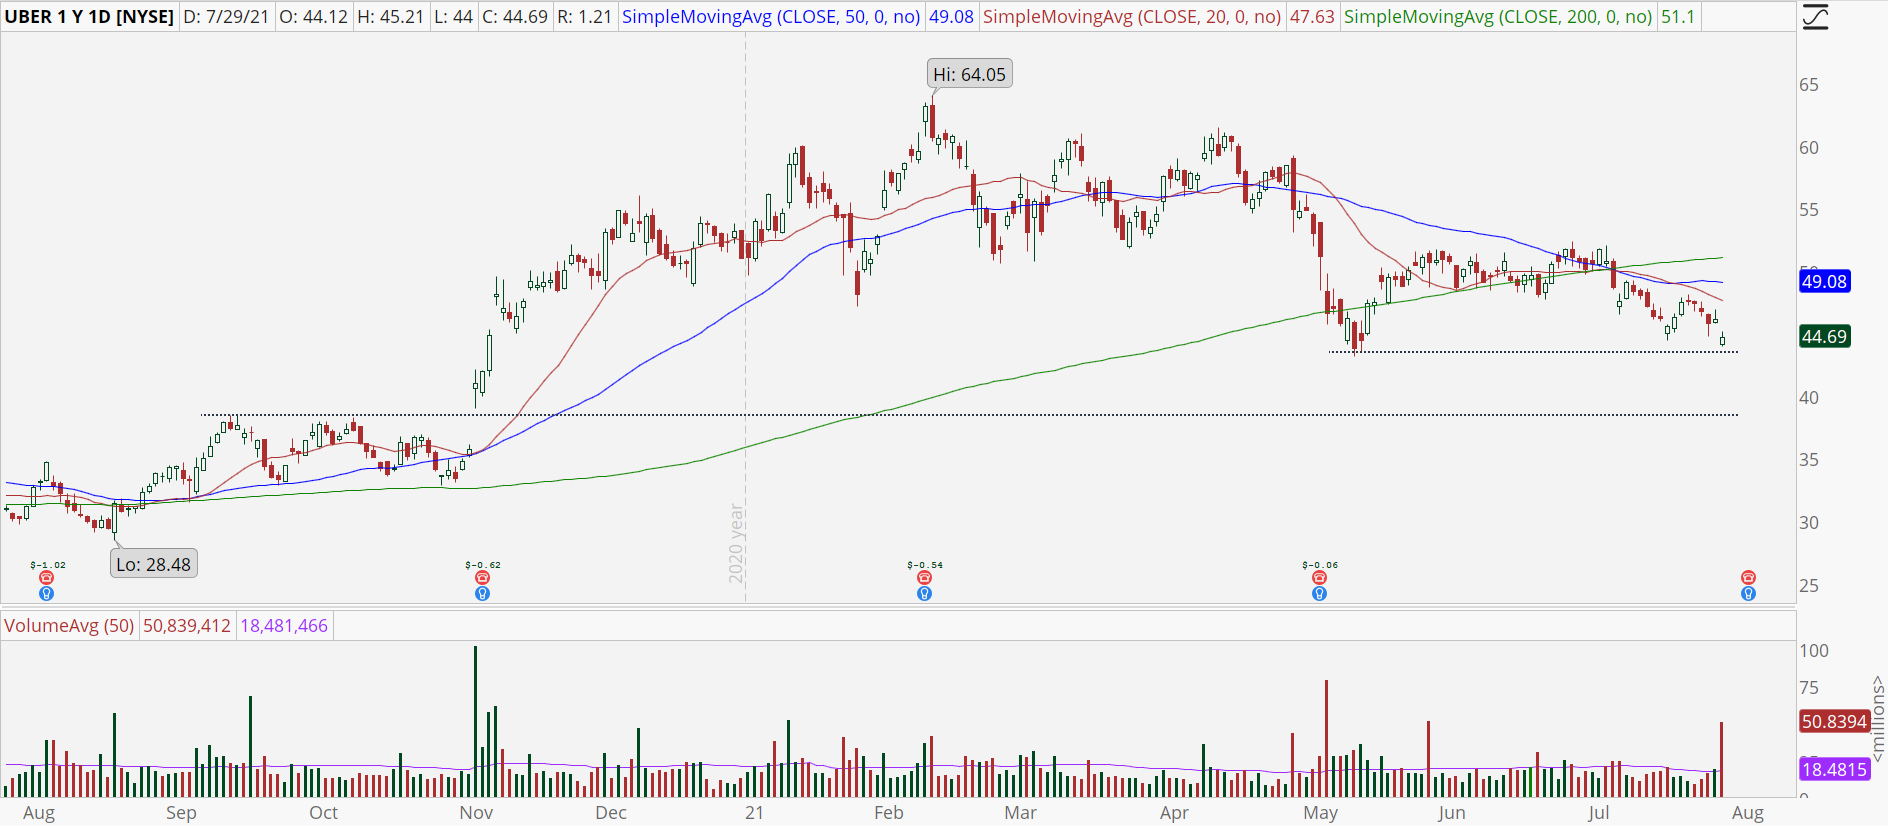
Task: Open the blue conference call icon under $-0.62
Action: (482, 594)
